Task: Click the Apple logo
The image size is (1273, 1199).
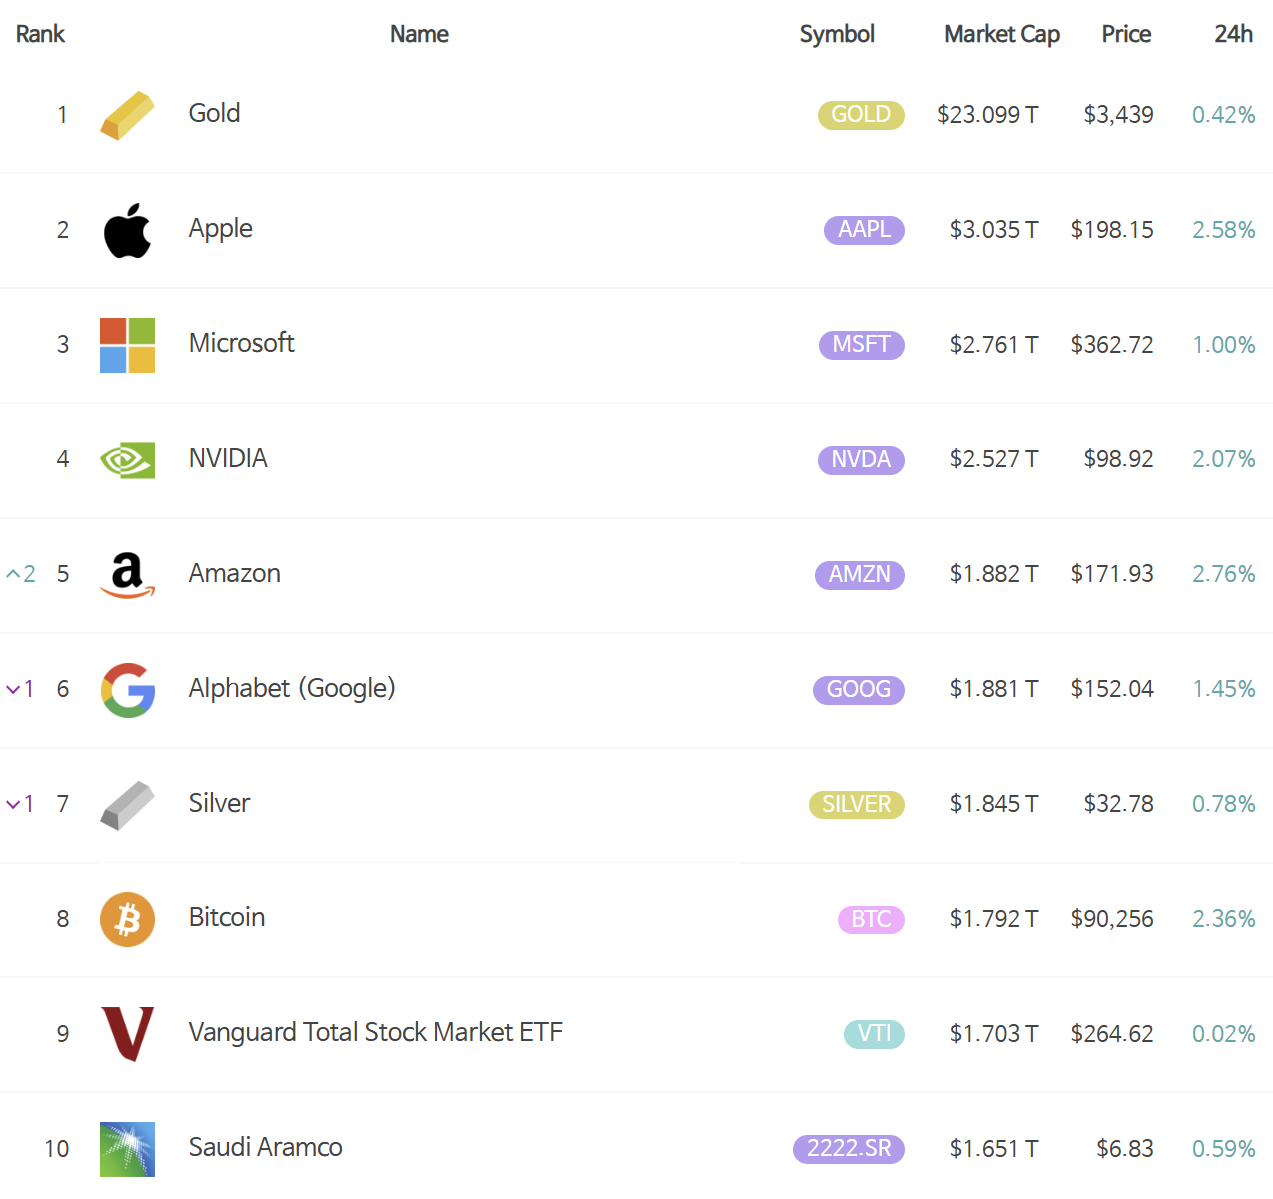Action: [127, 229]
